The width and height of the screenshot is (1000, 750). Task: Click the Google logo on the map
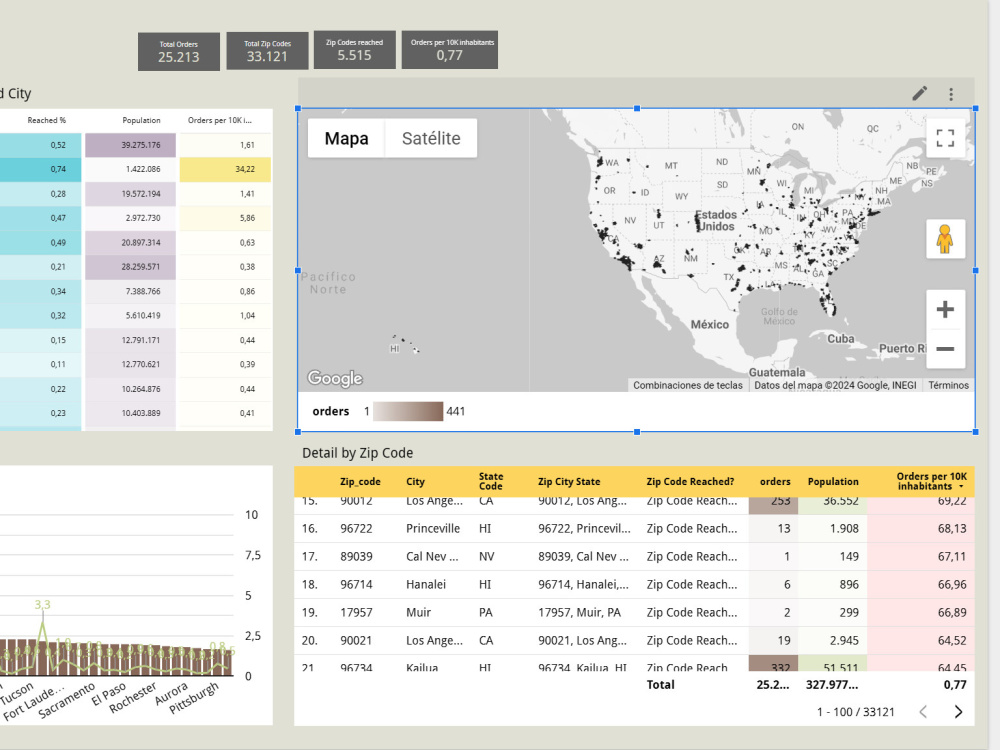click(334, 378)
